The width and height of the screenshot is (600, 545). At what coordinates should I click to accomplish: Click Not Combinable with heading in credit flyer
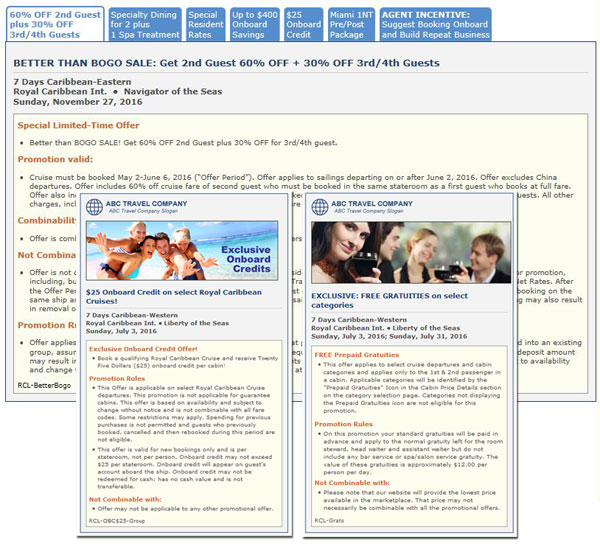pyautogui.click(x=125, y=499)
